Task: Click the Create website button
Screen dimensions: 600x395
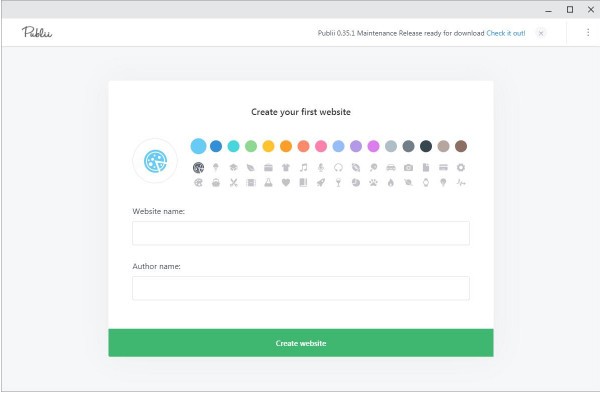Action: pos(301,343)
